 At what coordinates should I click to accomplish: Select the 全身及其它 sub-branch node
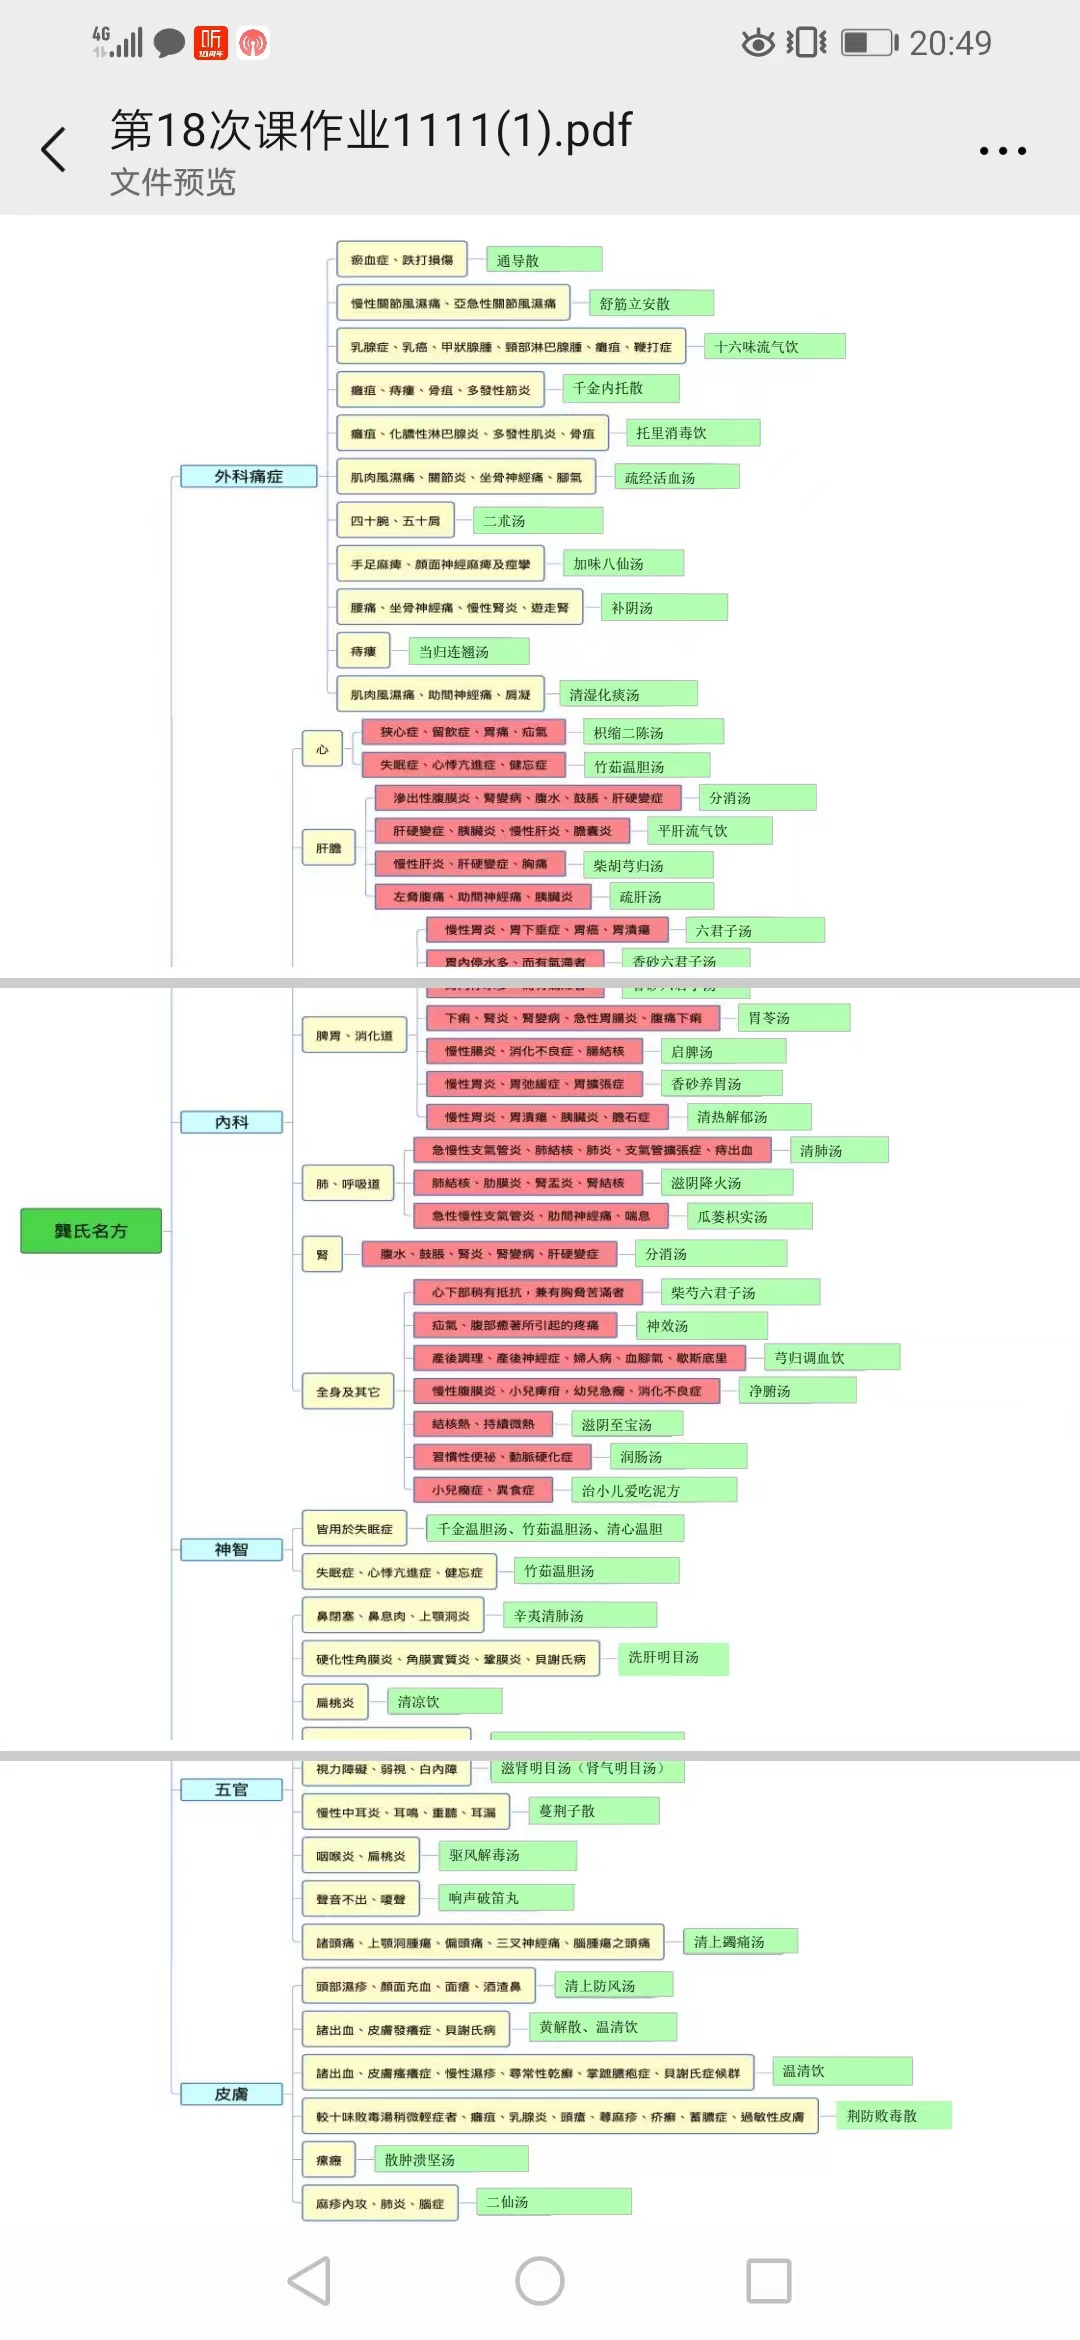[x=348, y=1391]
